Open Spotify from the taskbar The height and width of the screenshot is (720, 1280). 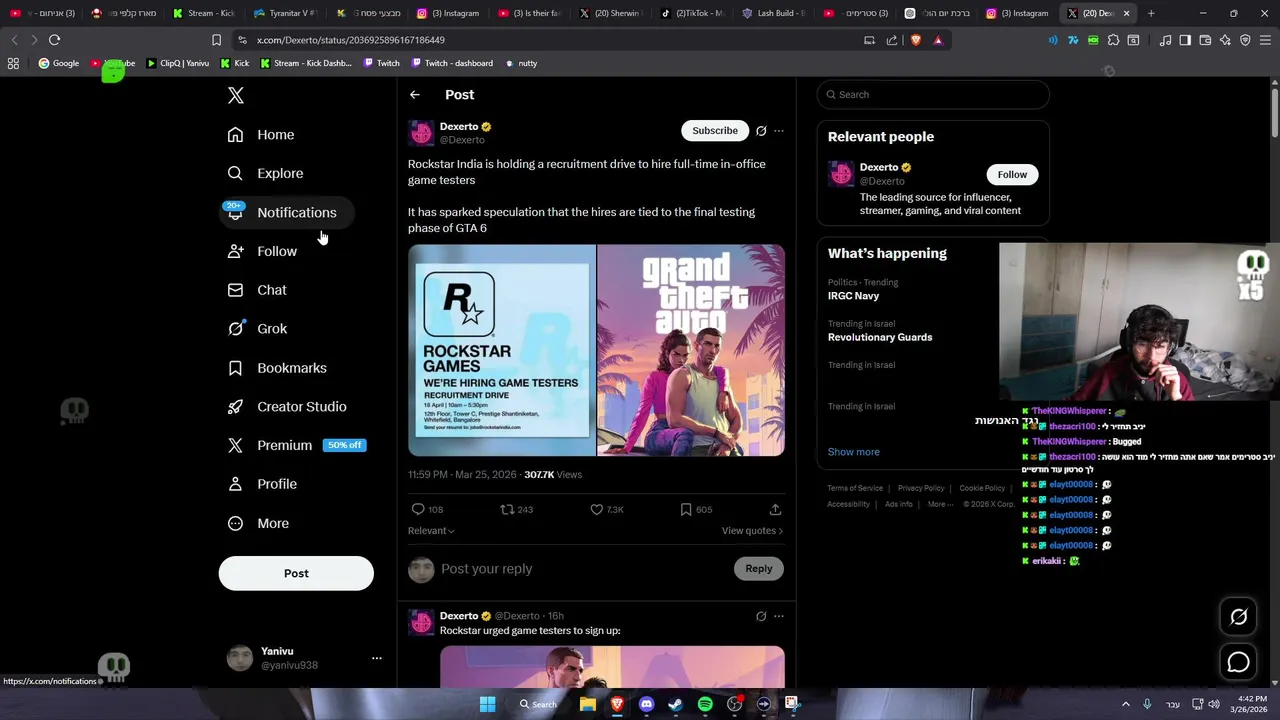coord(705,704)
